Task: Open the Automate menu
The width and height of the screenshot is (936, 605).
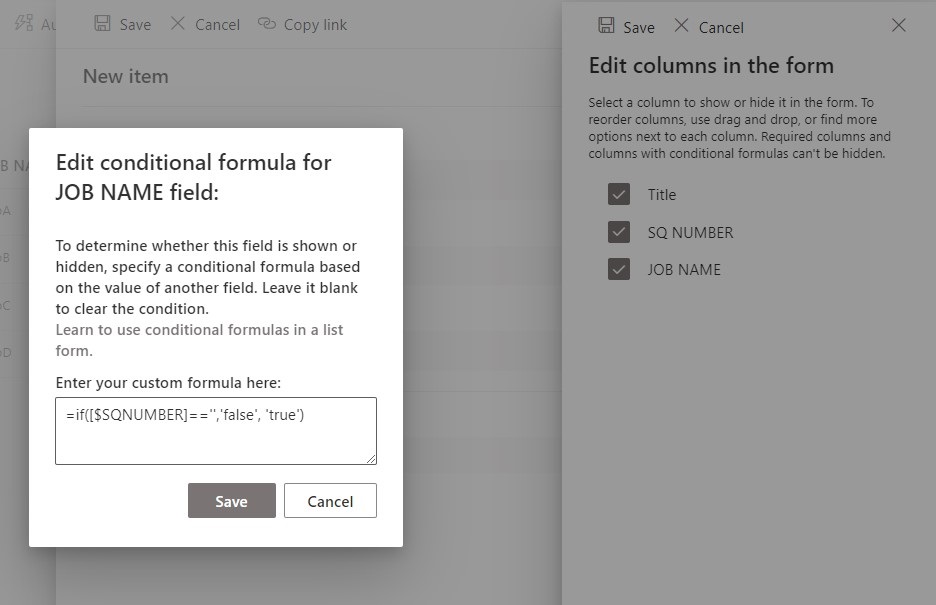Action: pyautogui.click(x=30, y=24)
